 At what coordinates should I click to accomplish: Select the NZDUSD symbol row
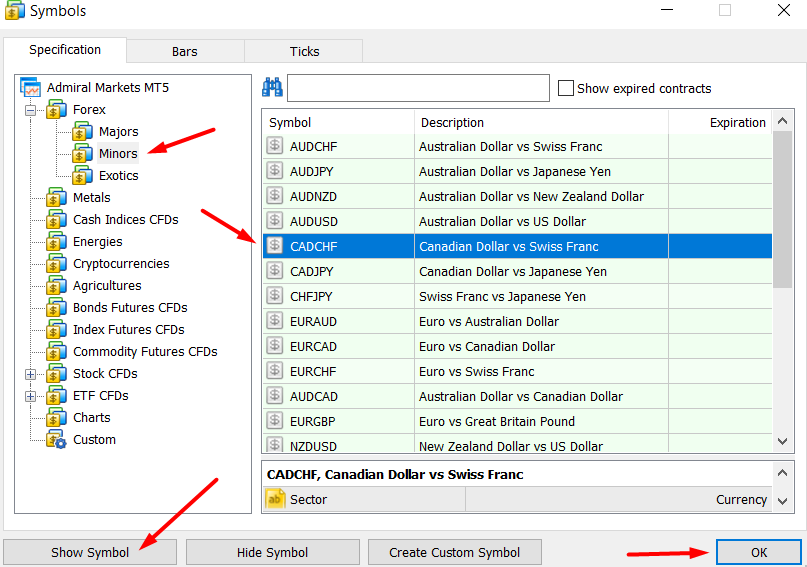(x=517, y=444)
